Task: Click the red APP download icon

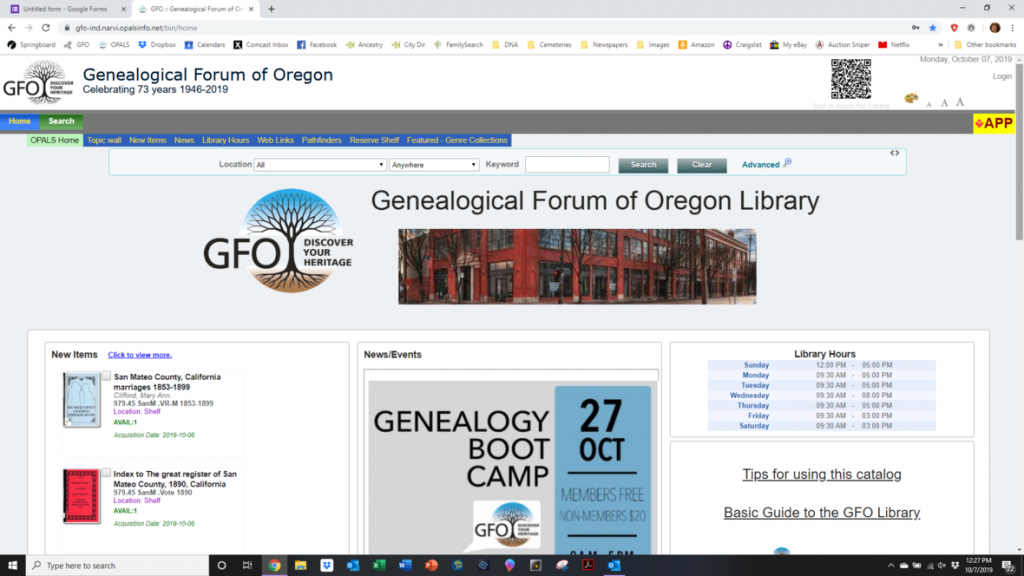Action: tap(994, 123)
